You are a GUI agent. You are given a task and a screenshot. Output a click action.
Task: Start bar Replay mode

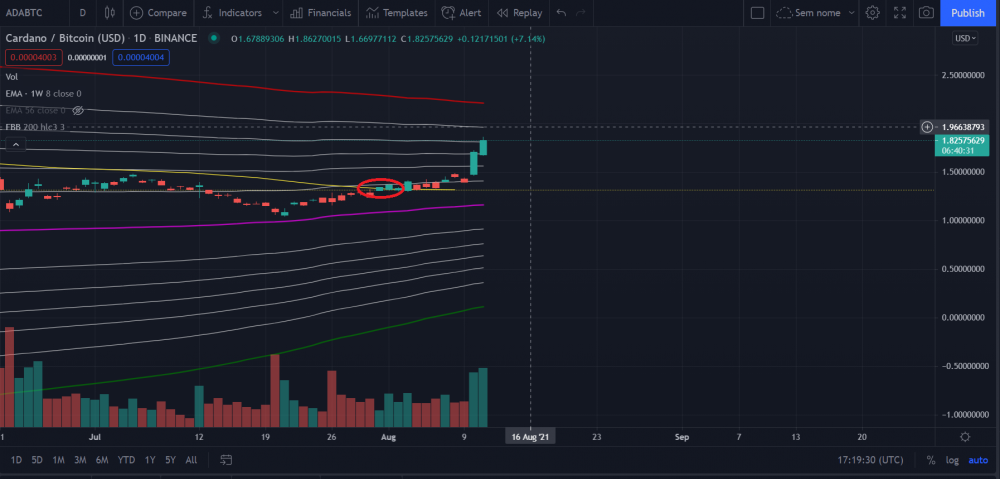coord(519,13)
